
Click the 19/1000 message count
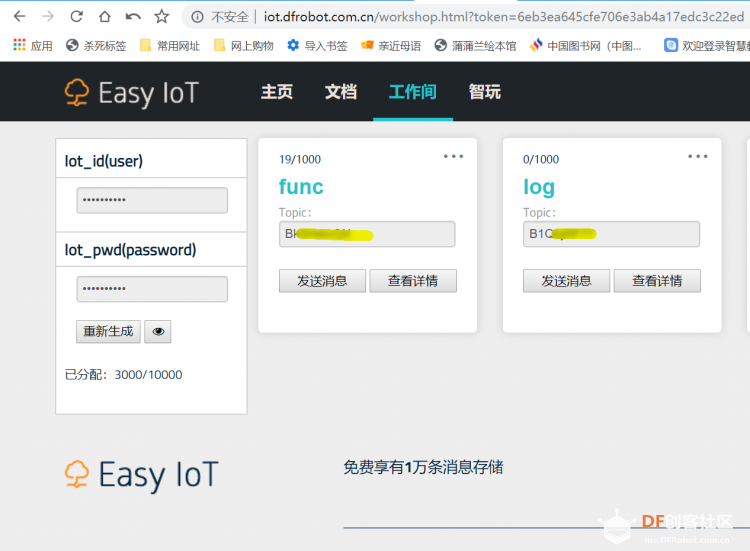coord(300,159)
